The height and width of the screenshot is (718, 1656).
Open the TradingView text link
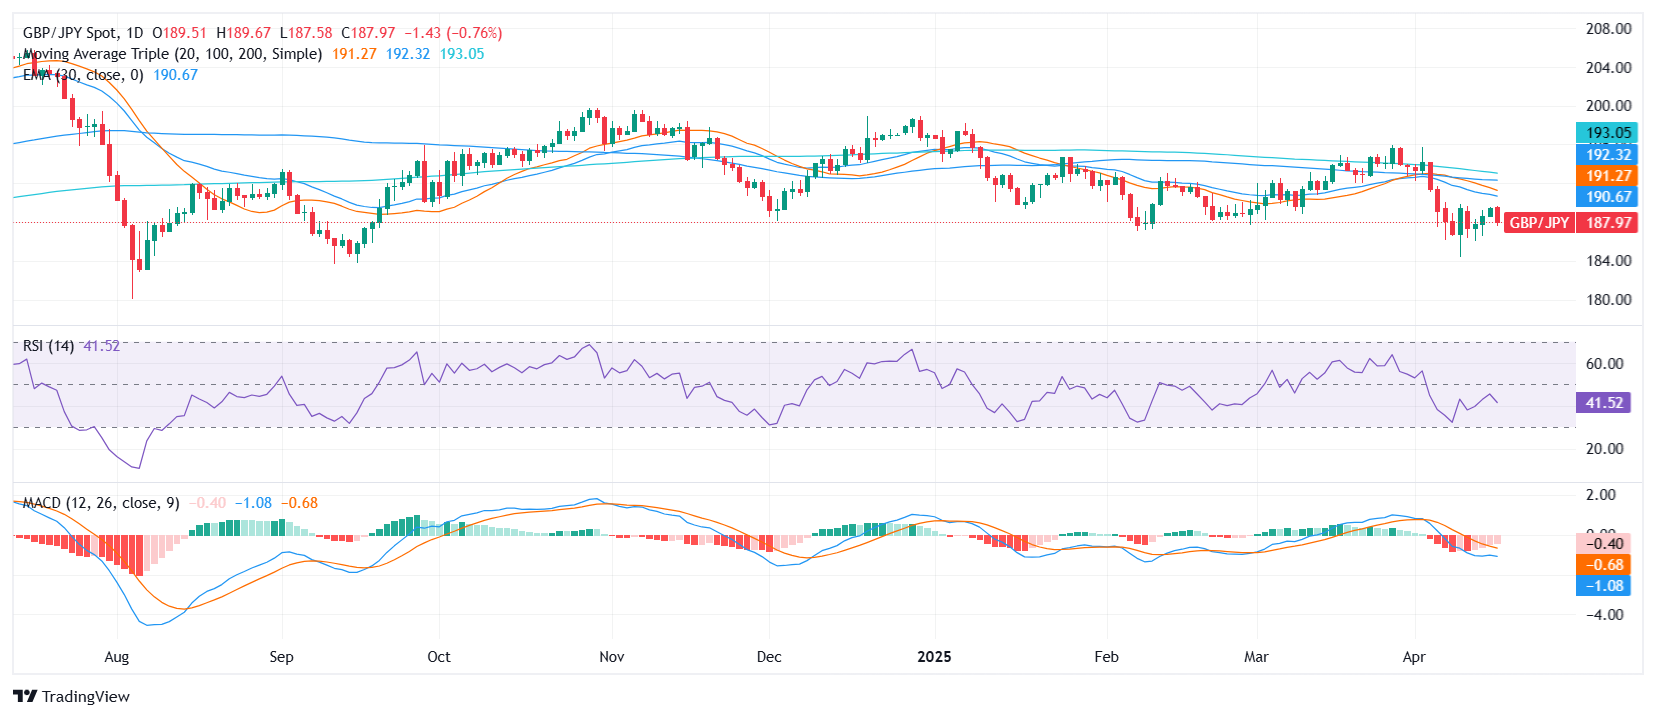[86, 697]
